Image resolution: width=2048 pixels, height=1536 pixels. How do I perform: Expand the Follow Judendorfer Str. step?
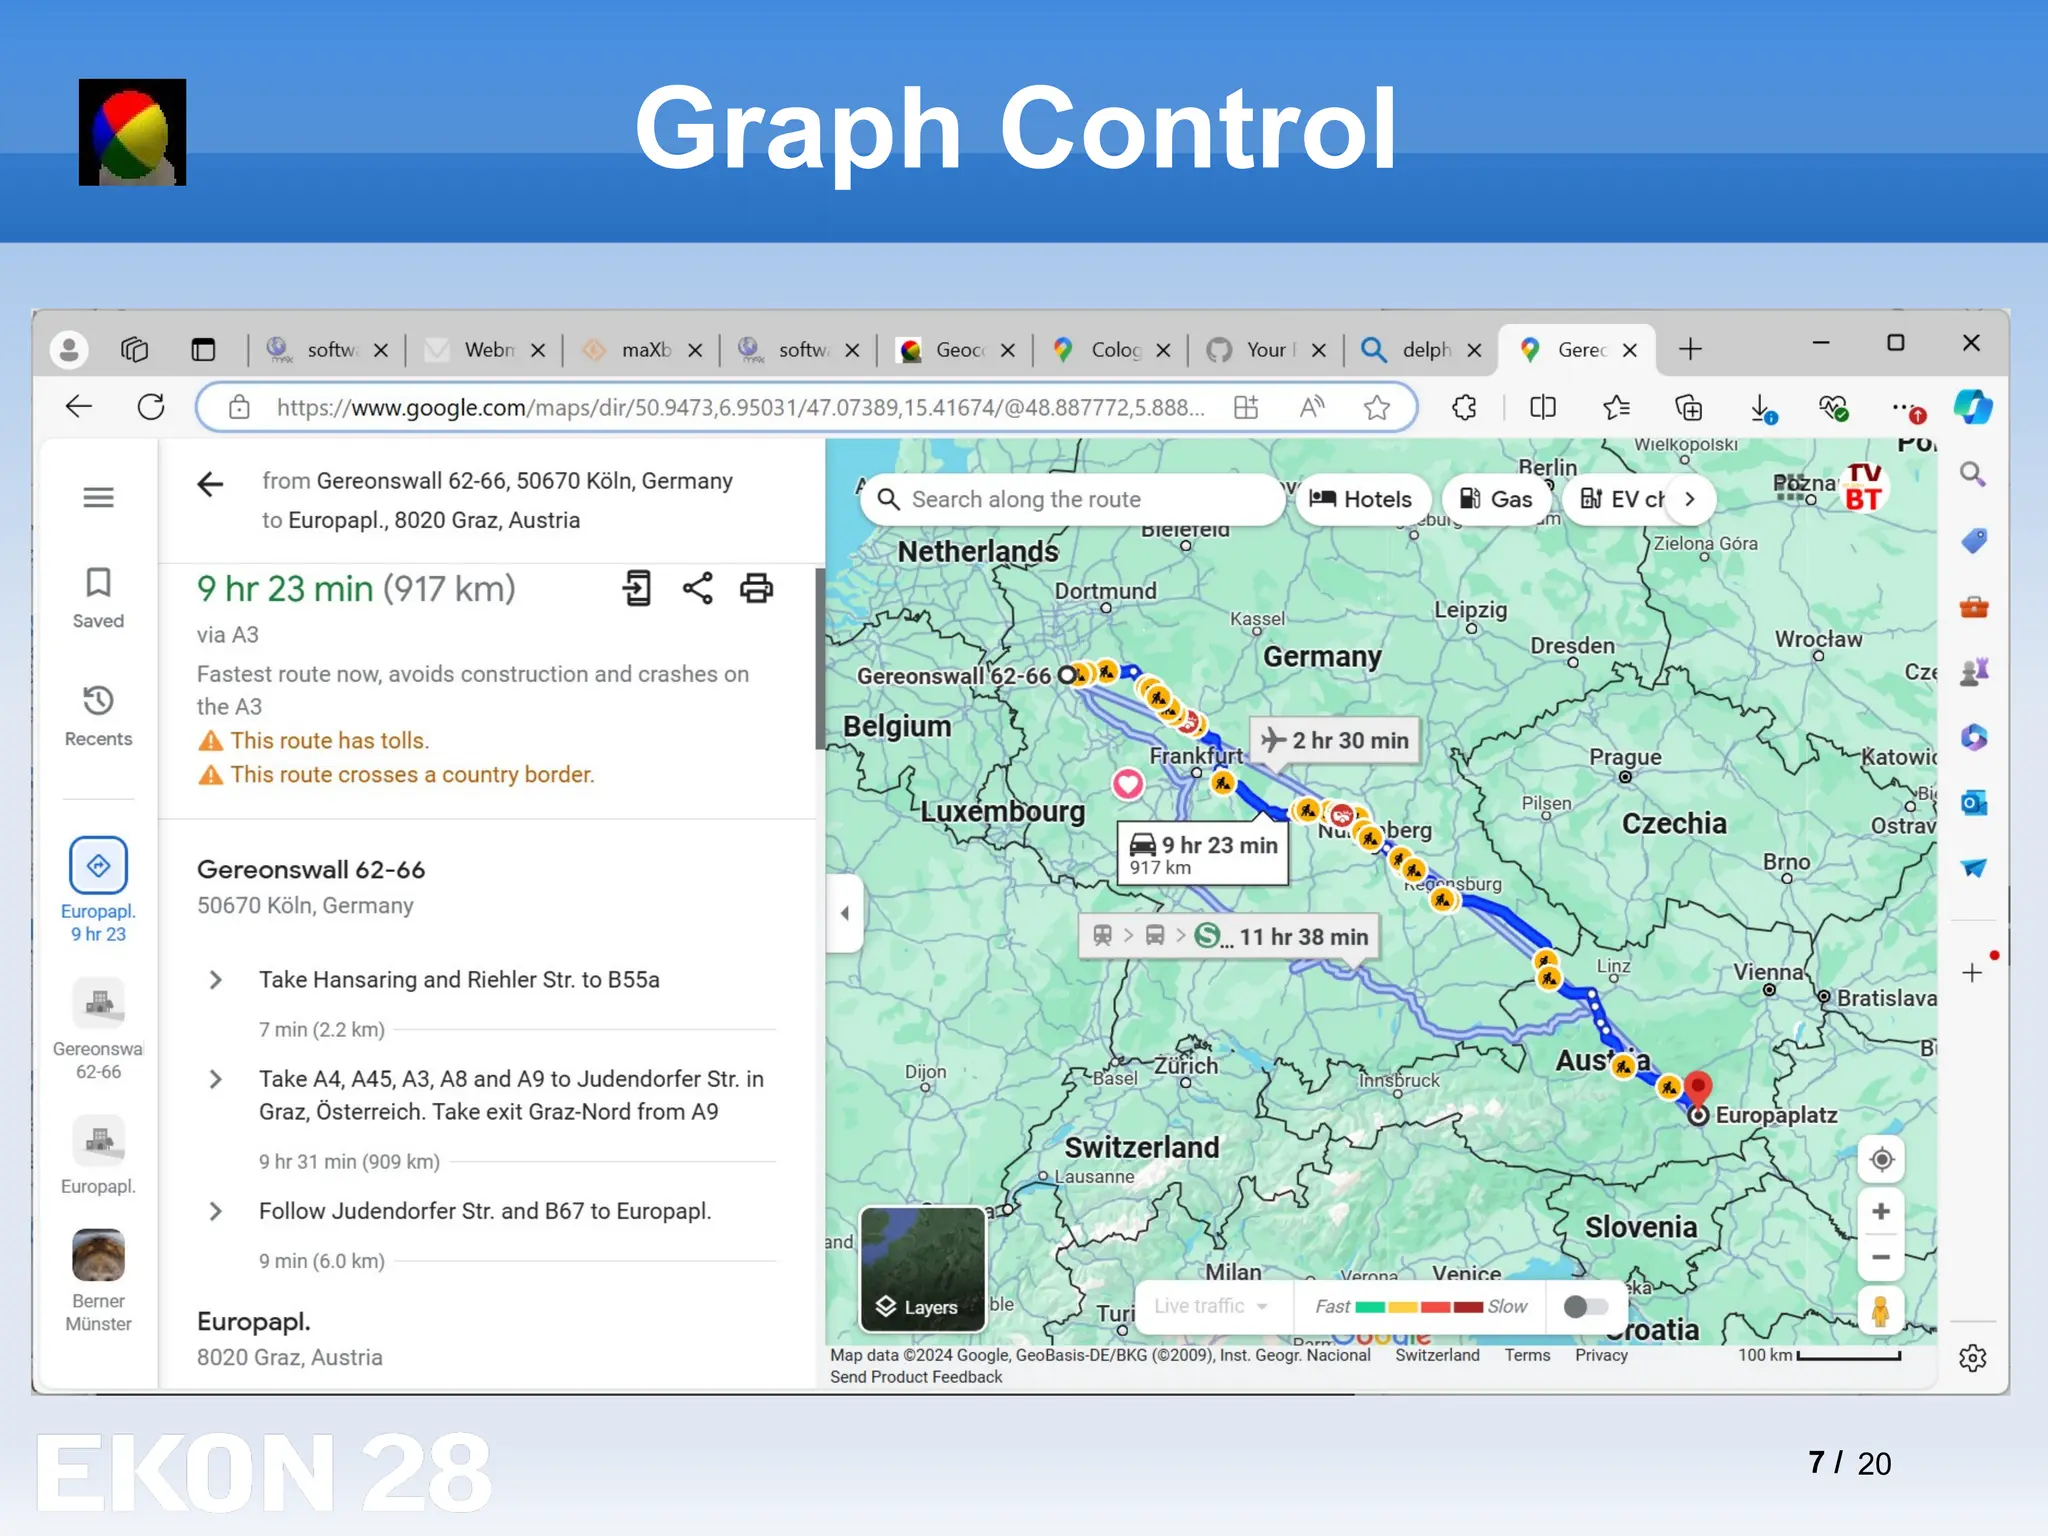pos(215,1211)
